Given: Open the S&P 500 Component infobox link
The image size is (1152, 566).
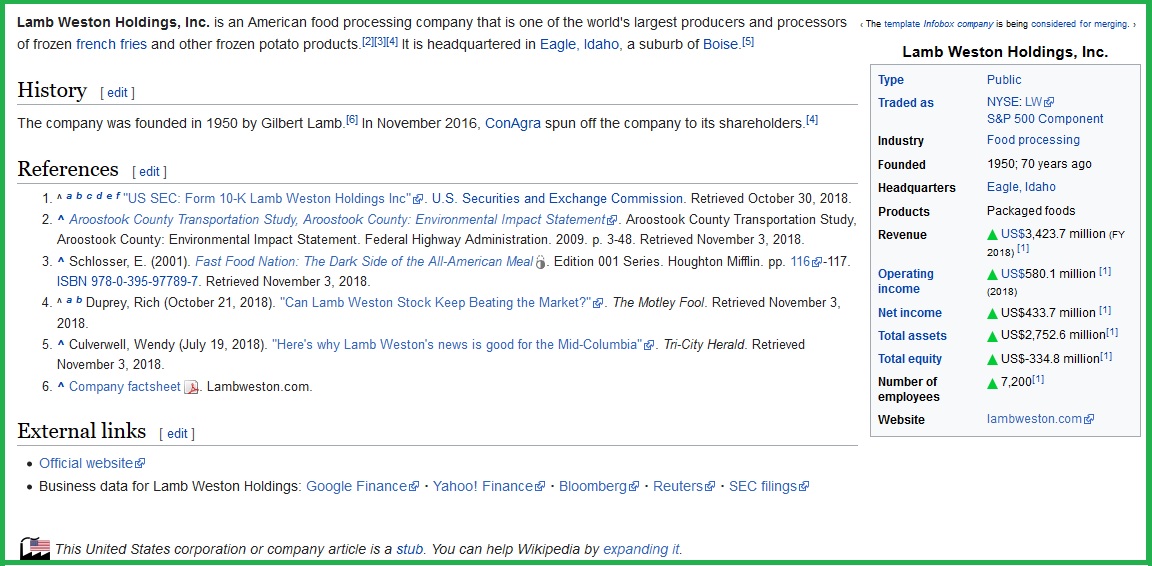Looking at the screenshot, I should coord(1045,119).
